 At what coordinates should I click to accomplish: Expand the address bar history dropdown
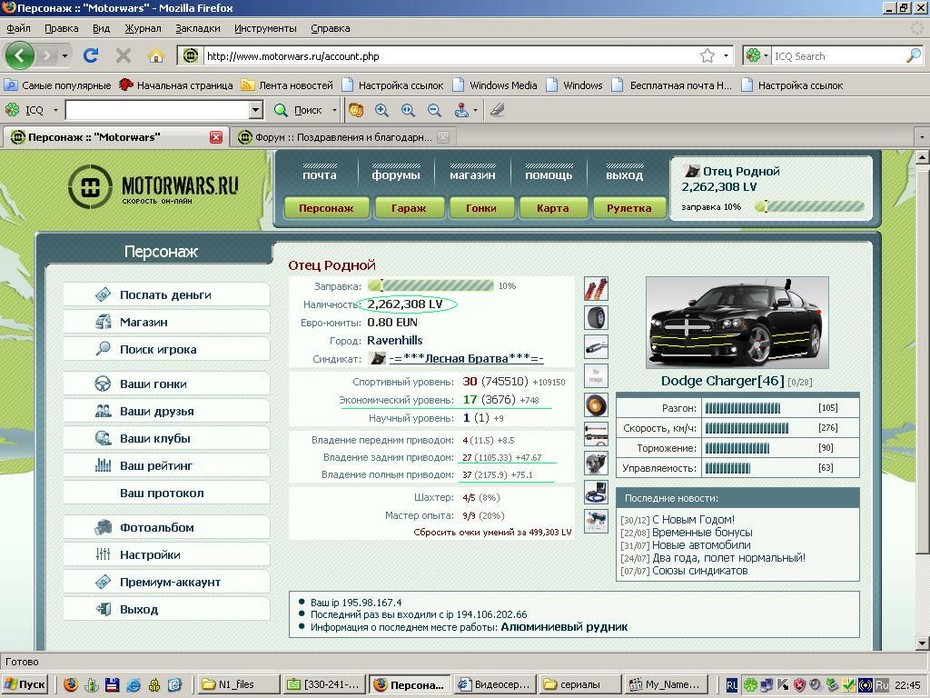click(x=726, y=56)
